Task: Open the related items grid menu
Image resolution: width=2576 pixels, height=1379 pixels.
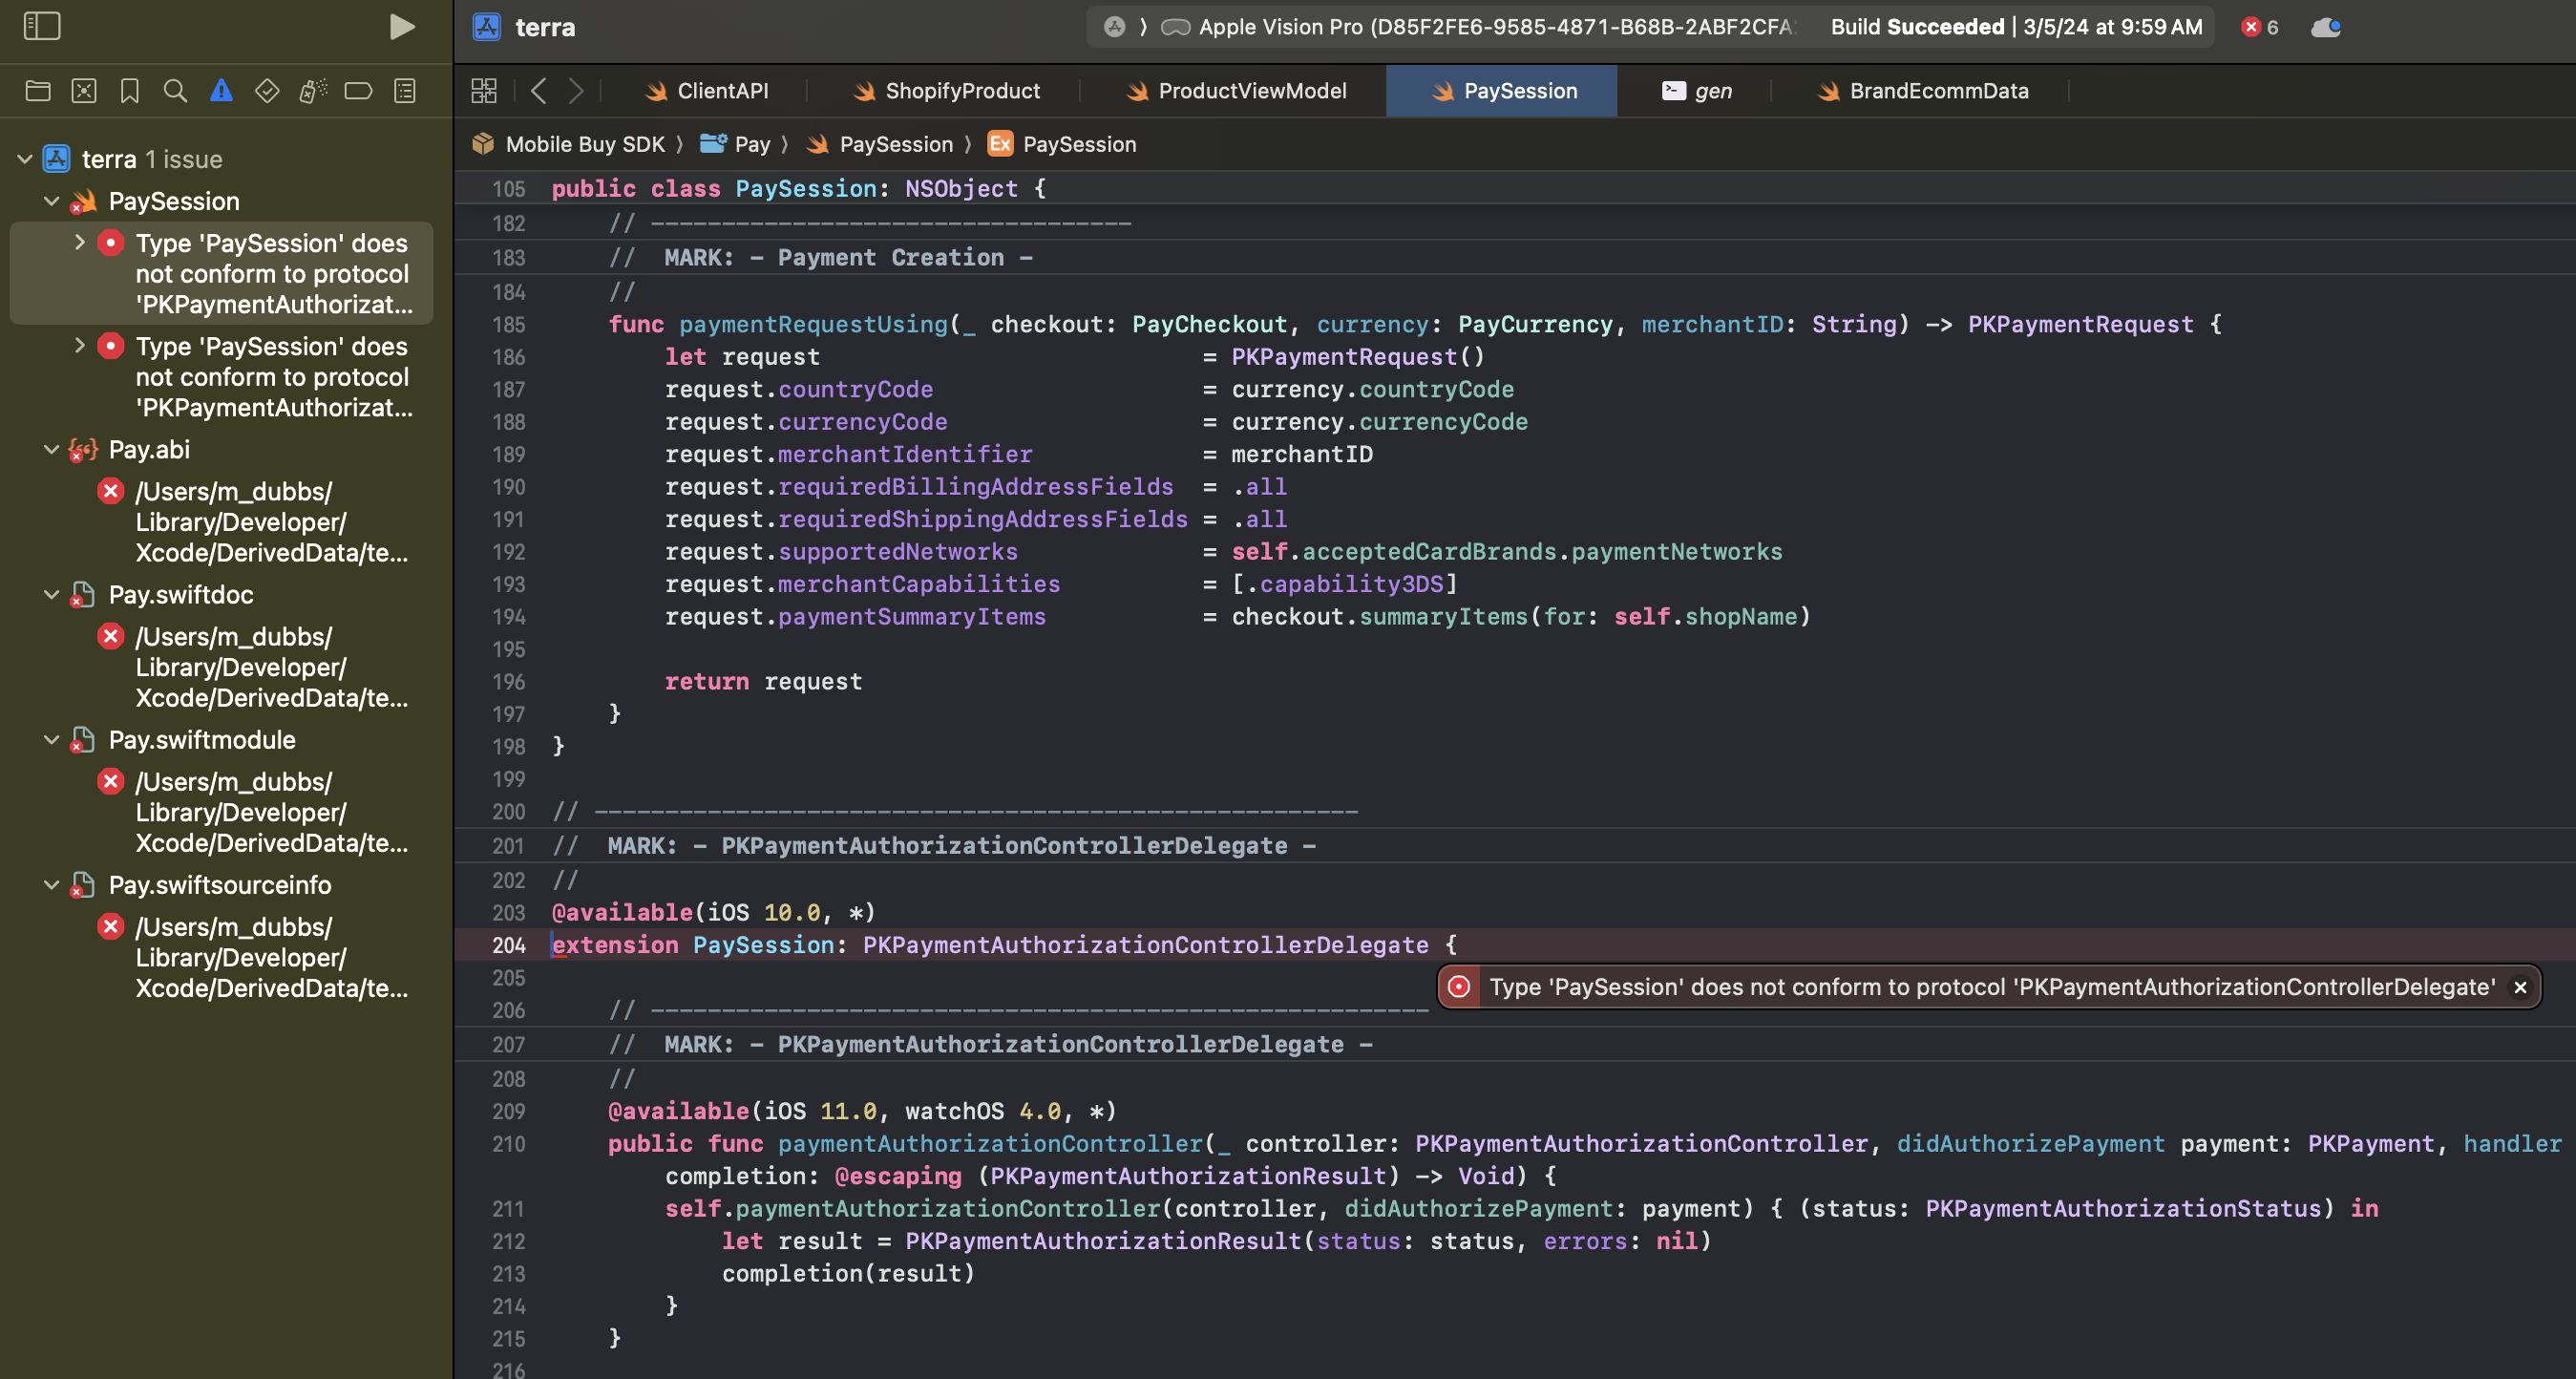Action: point(484,91)
